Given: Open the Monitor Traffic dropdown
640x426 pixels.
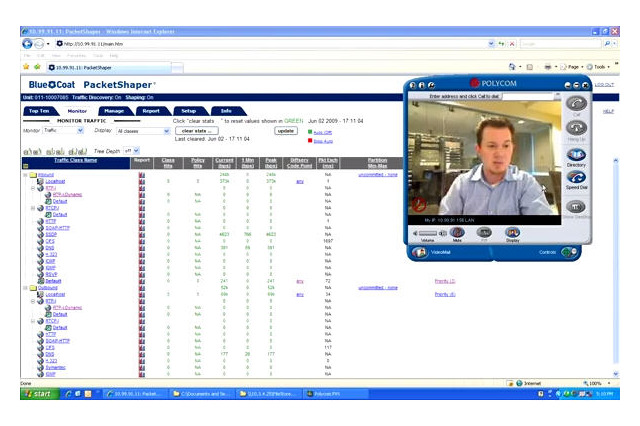Looking at the screenshot, I should pyautogui.click(x=63, y=131).
